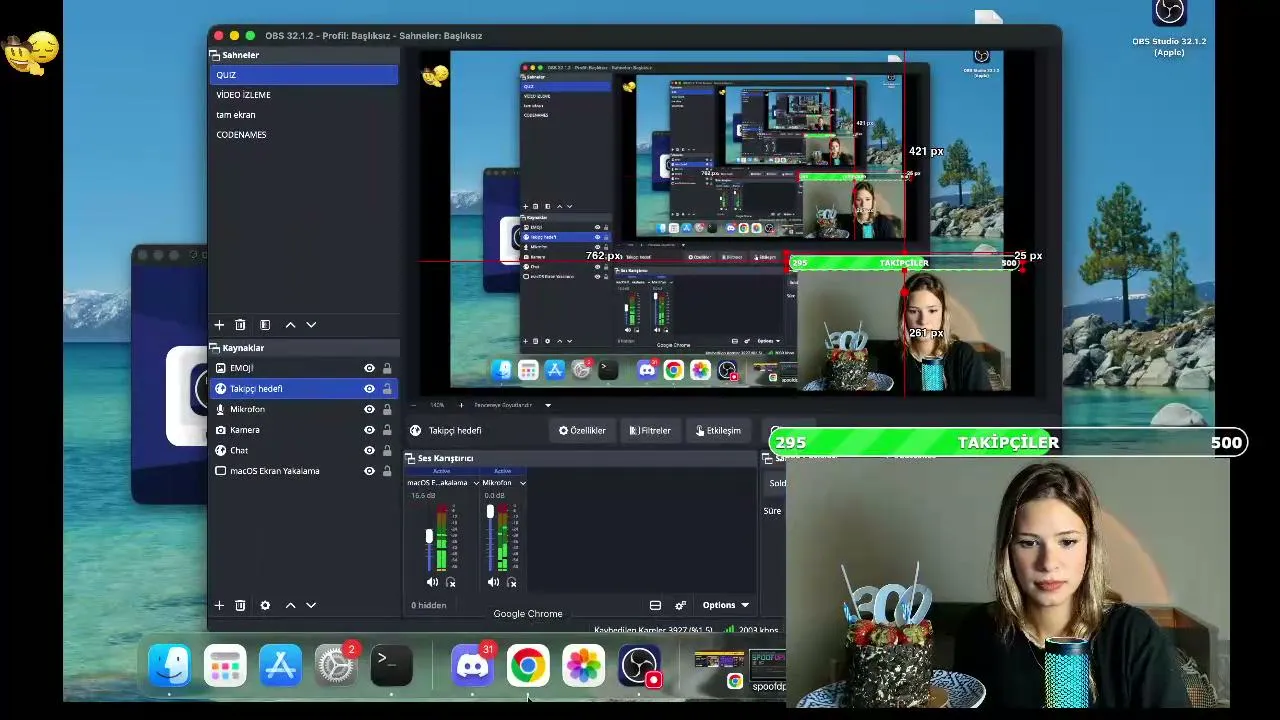1280x720 pixels.
Task: Open OBS Studio 32.1.2 desktop icon
Action: 1169,28
